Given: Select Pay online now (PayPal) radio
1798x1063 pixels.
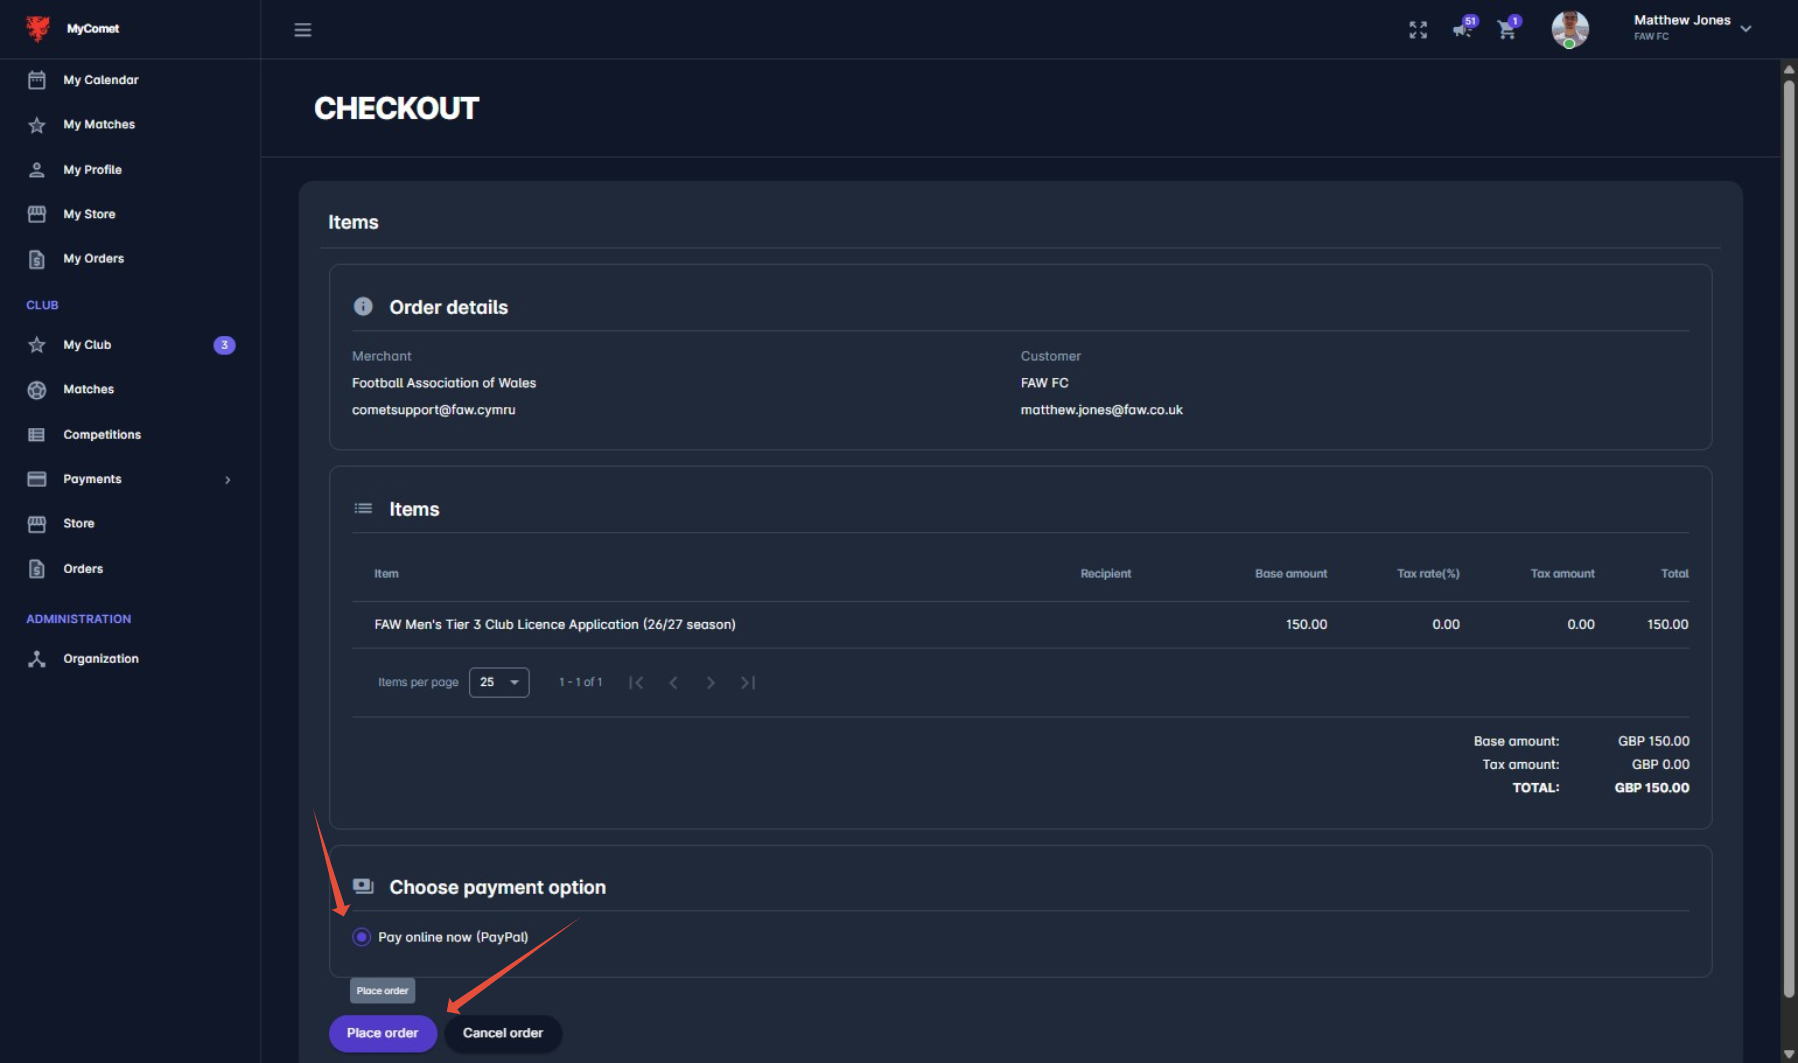Looking at the screenshot, I should [x=361, y=937].
